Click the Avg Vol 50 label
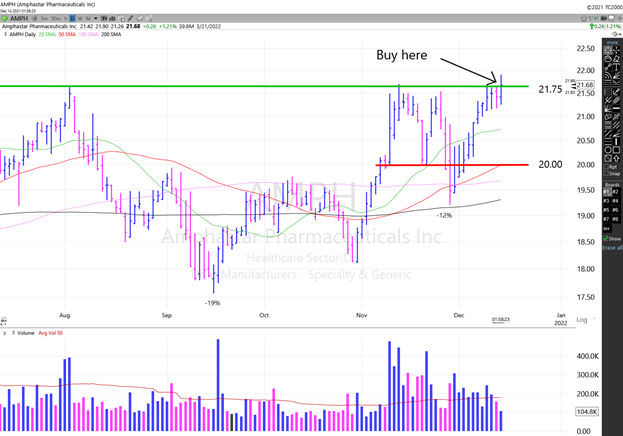The height and width of the screenshot is (436, 623). [50, 333]
